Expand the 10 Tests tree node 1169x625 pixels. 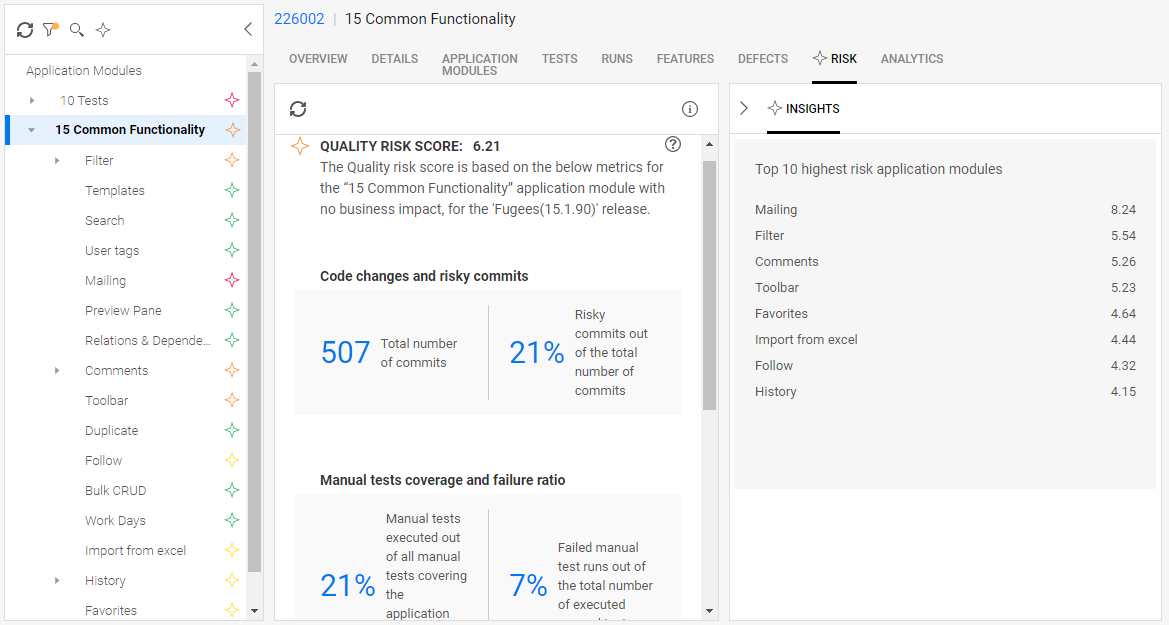[x=32, y=100]
